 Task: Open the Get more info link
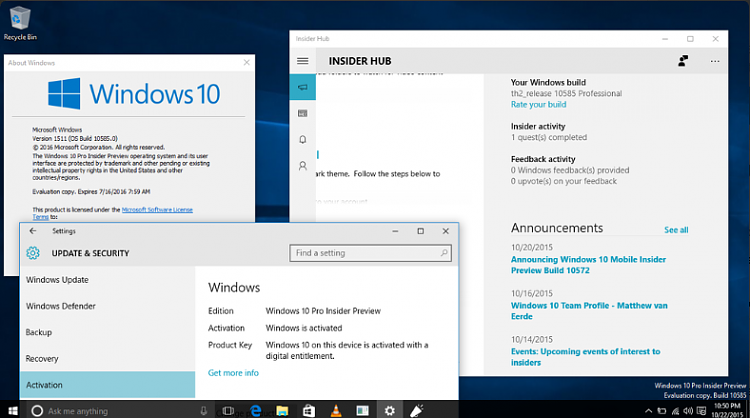[x=233, y=373]
